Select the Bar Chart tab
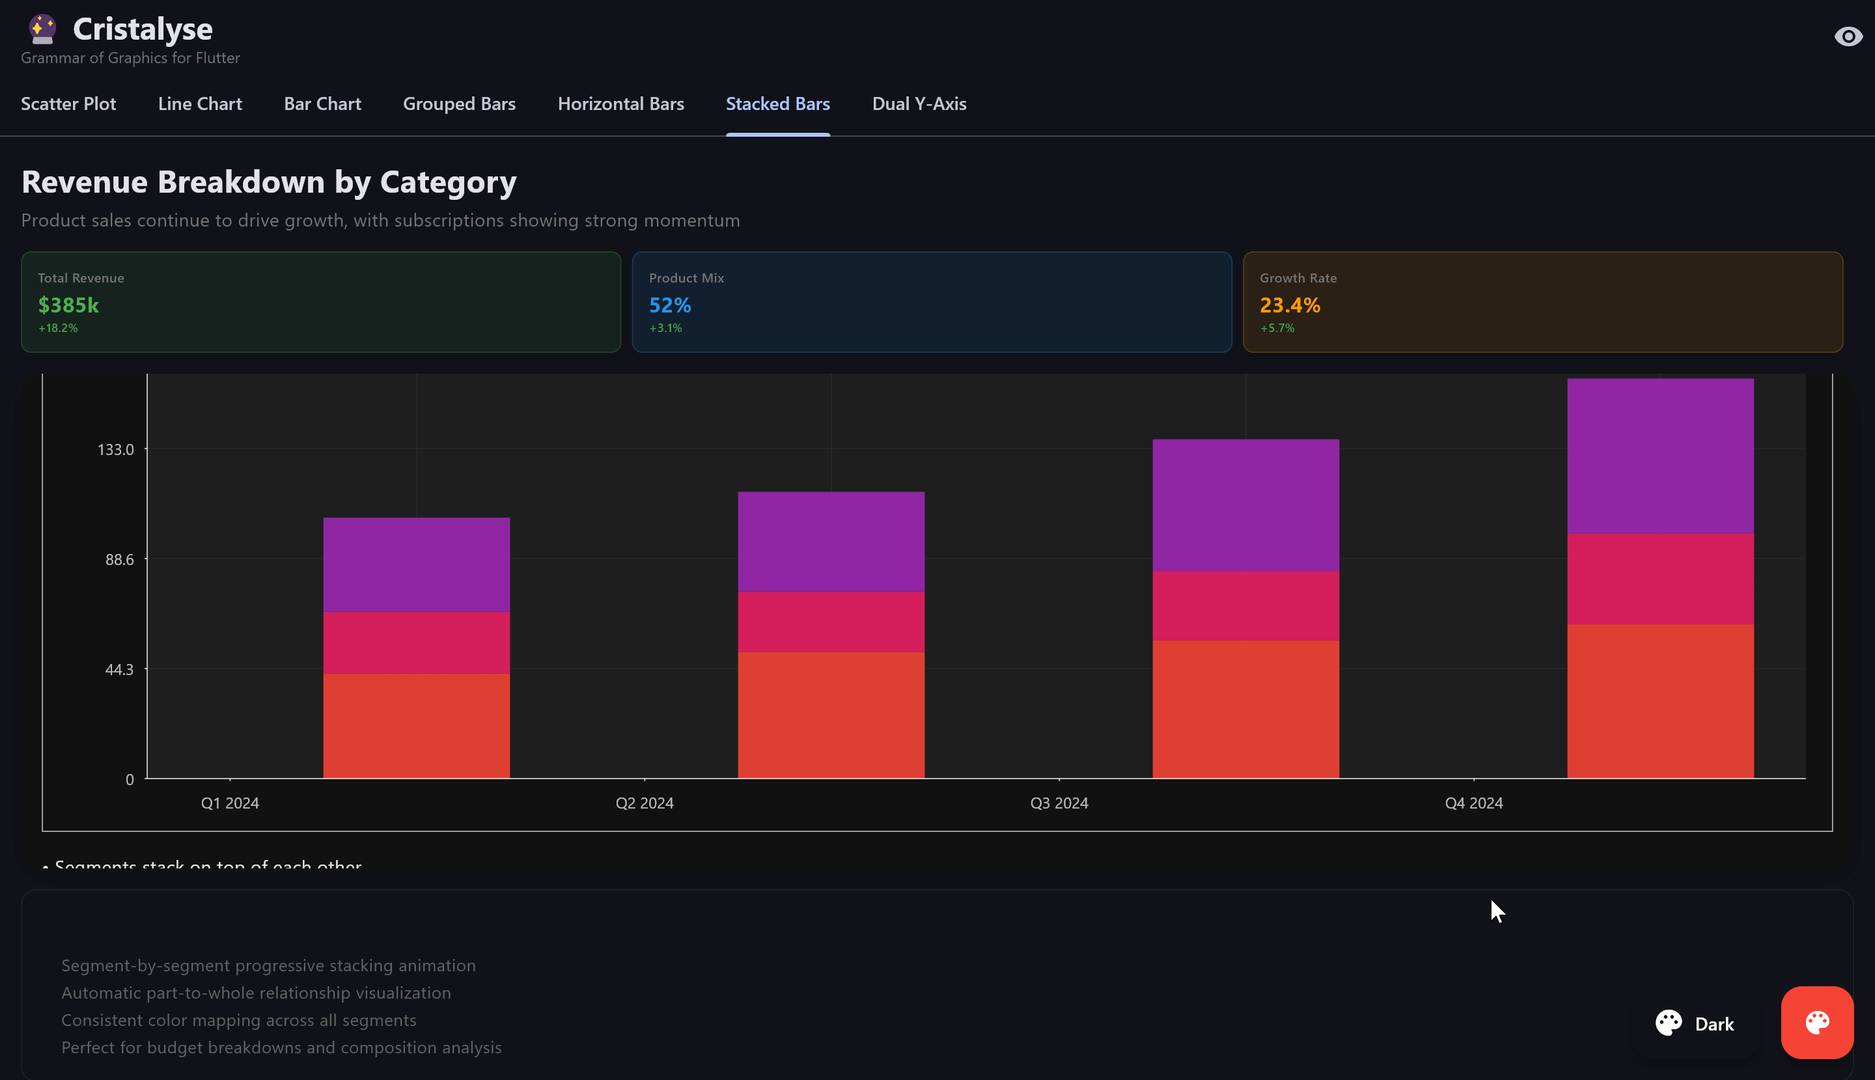The height and width of the screenshot is (1080, 1875). tap(322, 104)
